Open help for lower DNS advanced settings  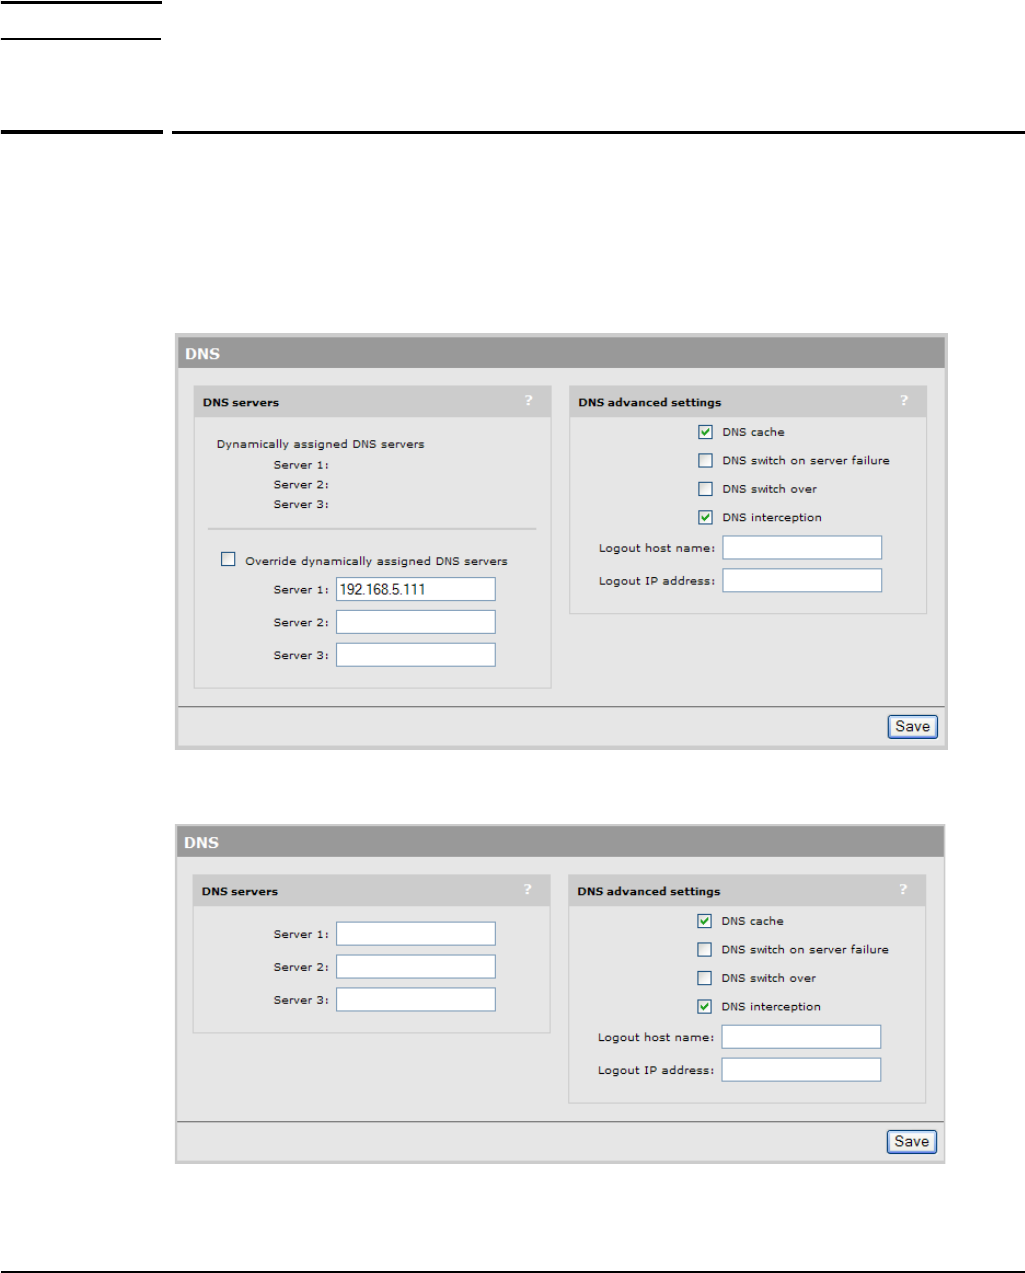tap(903, 890)
